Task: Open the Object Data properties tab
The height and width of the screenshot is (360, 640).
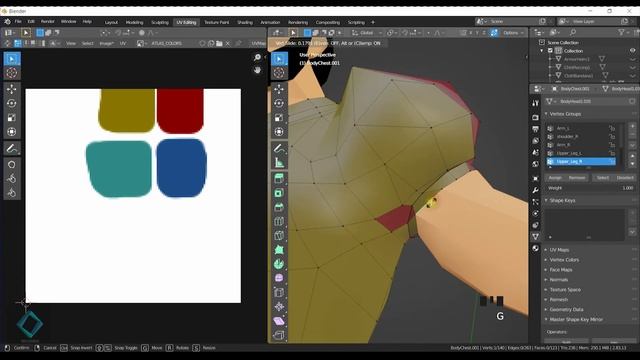Action: pyautogui.click(x=536, y=236)
